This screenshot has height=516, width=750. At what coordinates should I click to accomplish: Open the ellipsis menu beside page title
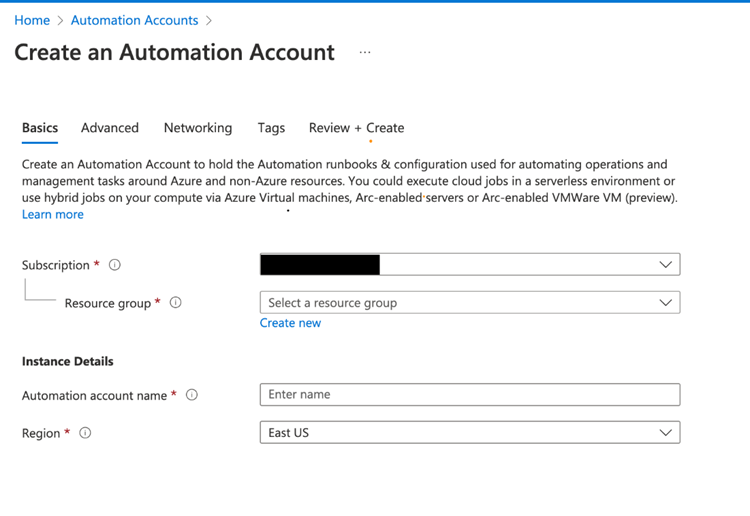365,52
